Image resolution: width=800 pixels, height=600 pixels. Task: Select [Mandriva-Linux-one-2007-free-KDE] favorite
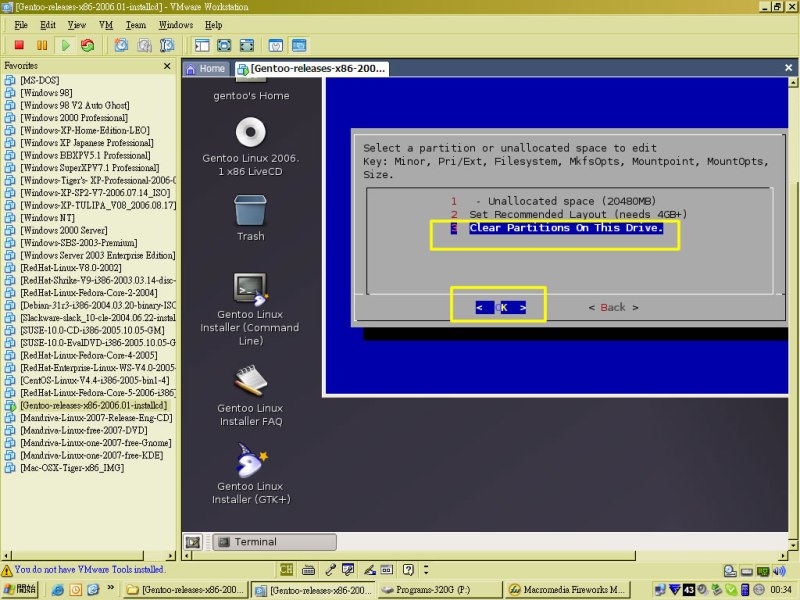(92, 455)
